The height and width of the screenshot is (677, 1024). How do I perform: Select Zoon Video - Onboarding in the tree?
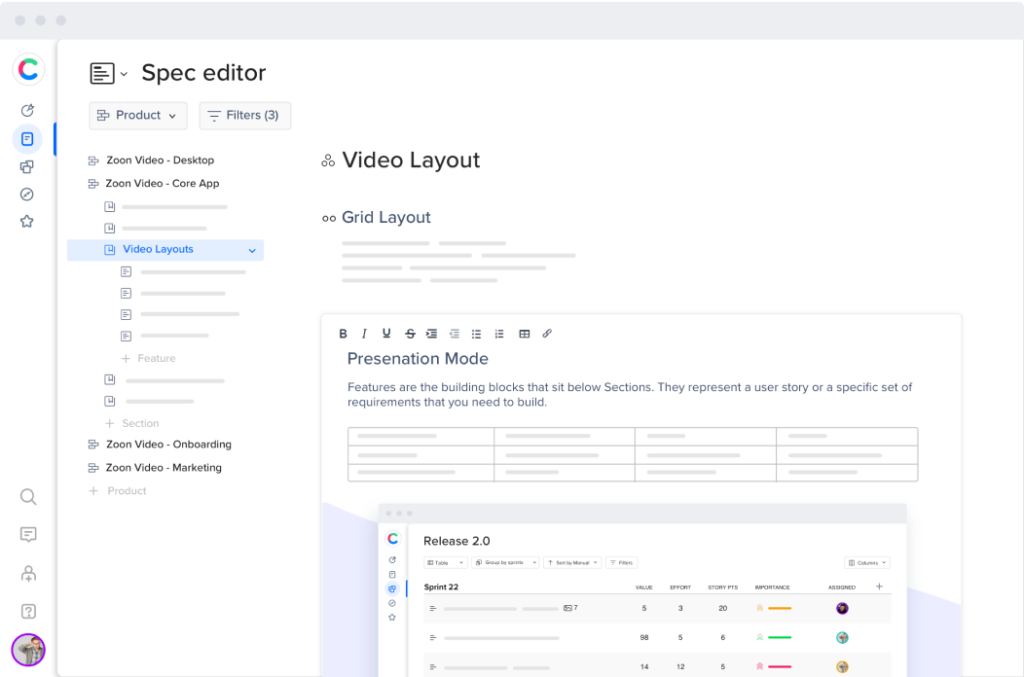coord(168,444)
